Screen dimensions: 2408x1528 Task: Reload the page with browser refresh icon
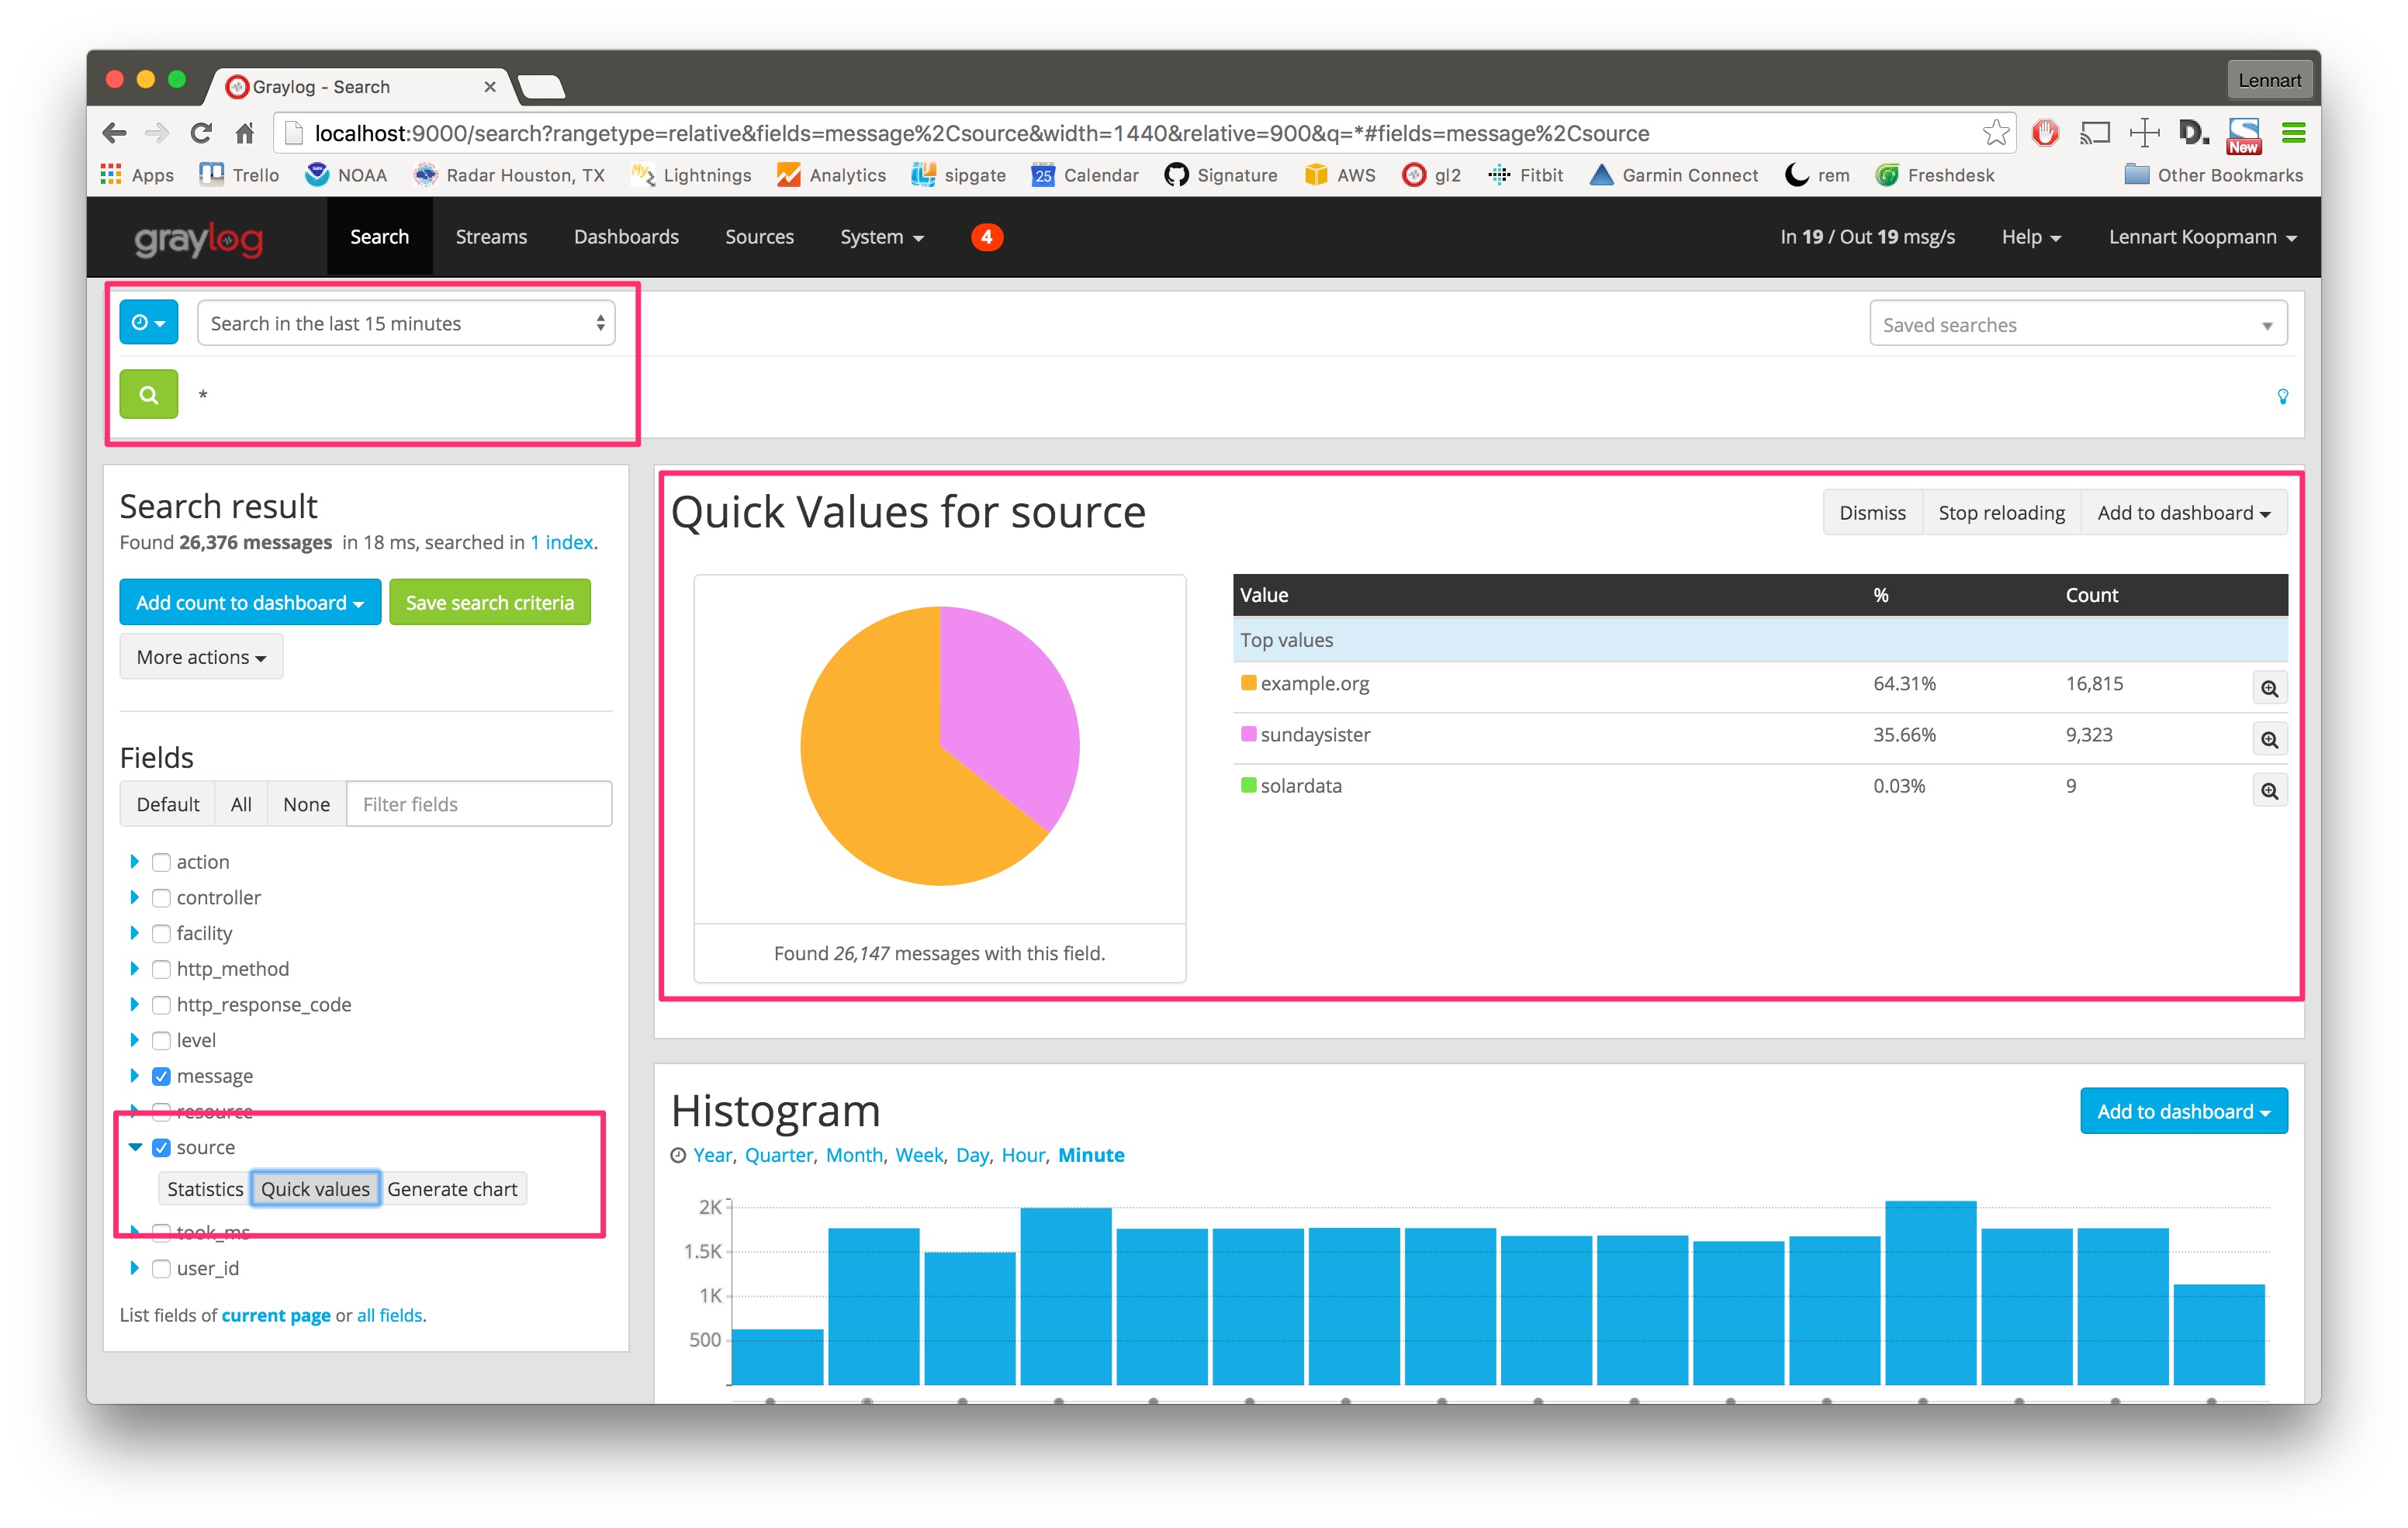[201, 133]
